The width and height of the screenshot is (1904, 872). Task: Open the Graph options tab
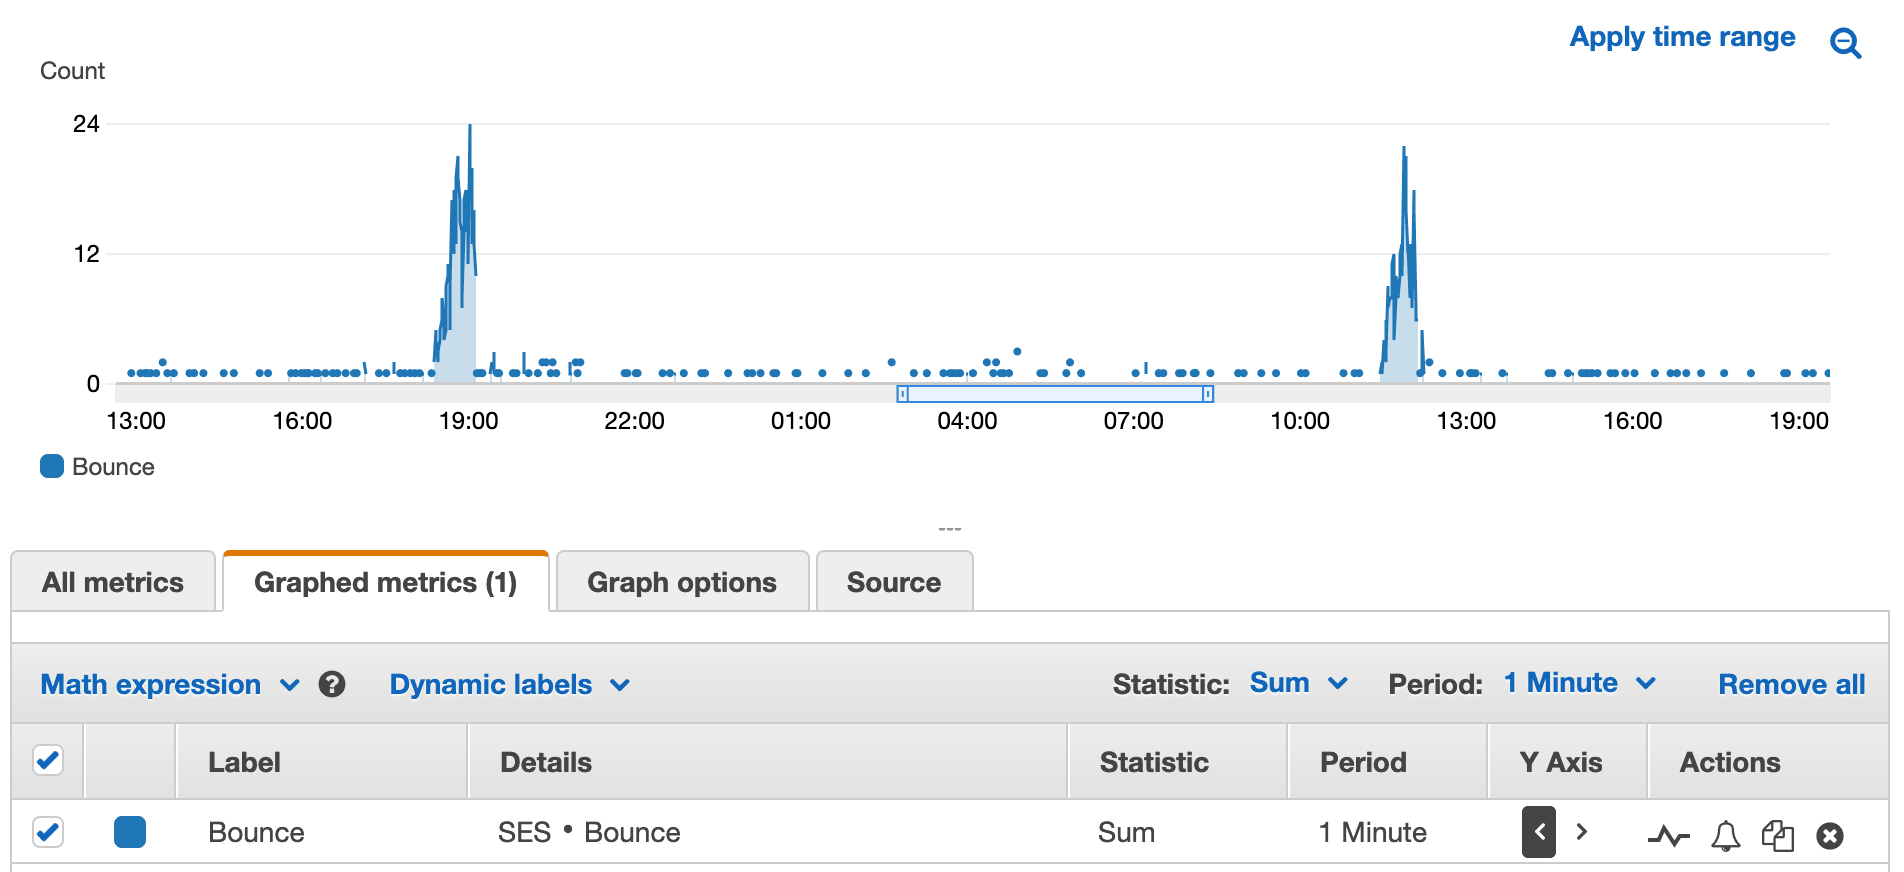click(x=681, y=582)
